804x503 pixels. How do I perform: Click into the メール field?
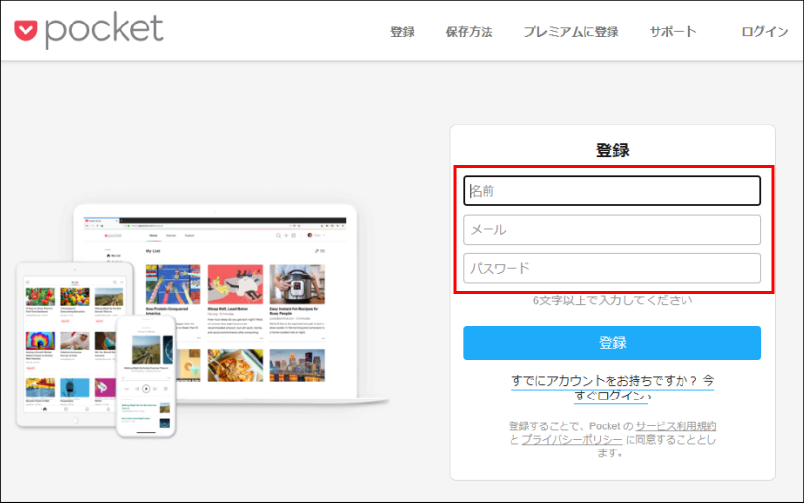612,230
